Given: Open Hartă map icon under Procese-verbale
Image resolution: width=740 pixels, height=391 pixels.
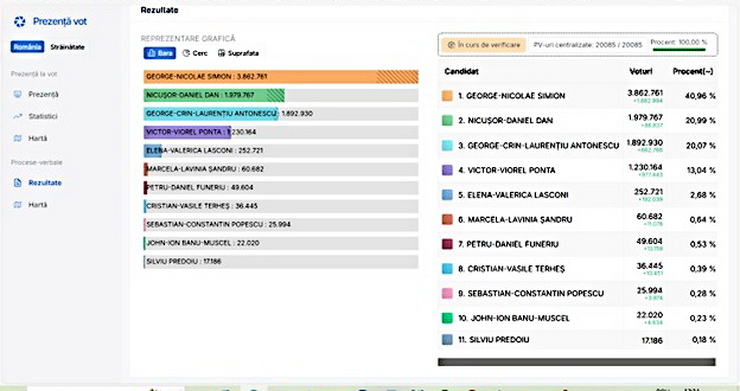Looking at the screenshot, I should pyautogui.click(x=17, y=205).
